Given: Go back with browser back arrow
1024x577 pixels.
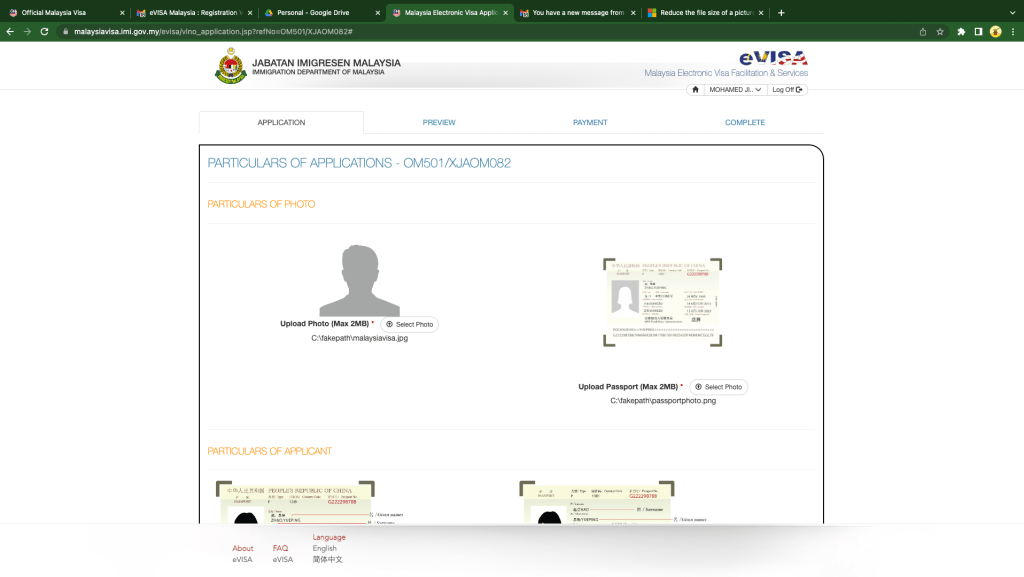Looking at the screenshot, I should (x=10, y=31).
